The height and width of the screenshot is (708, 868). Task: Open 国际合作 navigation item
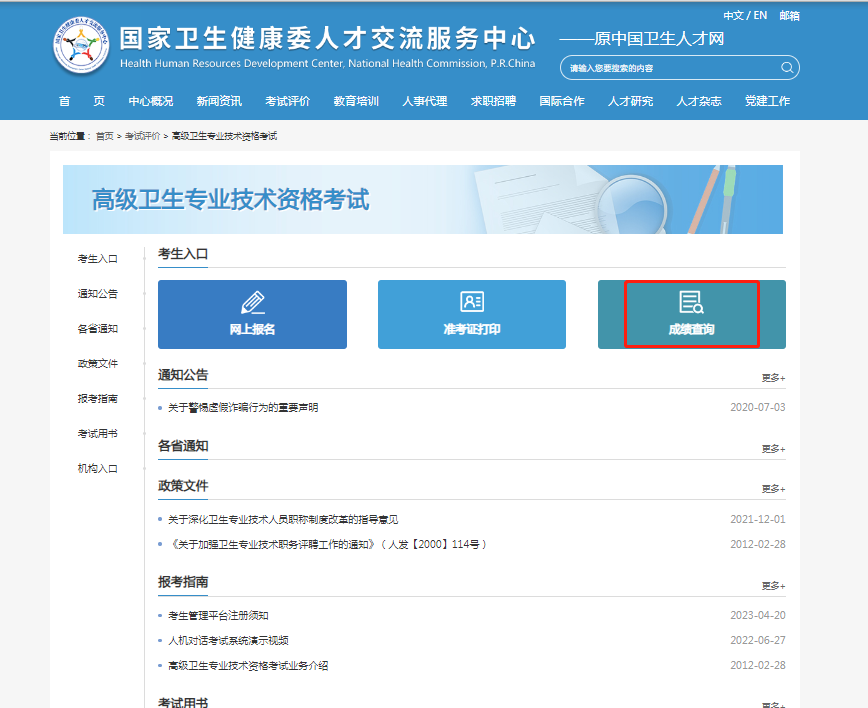562,101
